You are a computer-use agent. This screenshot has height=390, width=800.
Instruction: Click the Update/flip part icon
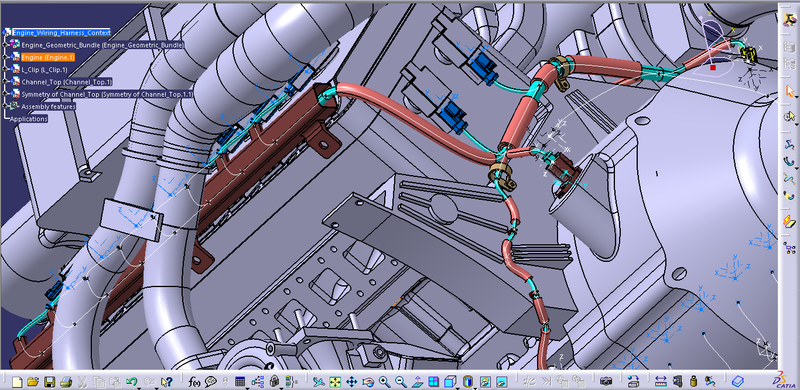coord(633,381)
